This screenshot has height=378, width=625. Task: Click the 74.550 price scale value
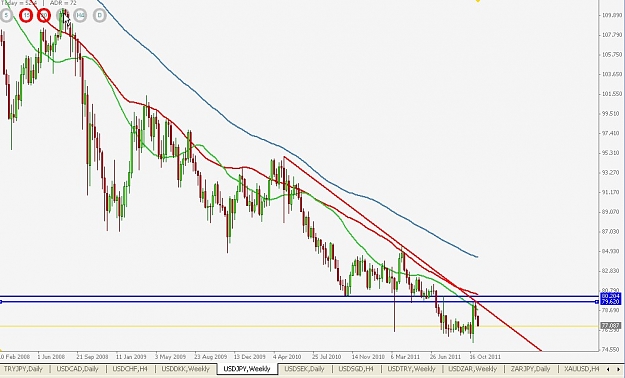(611, 350)
